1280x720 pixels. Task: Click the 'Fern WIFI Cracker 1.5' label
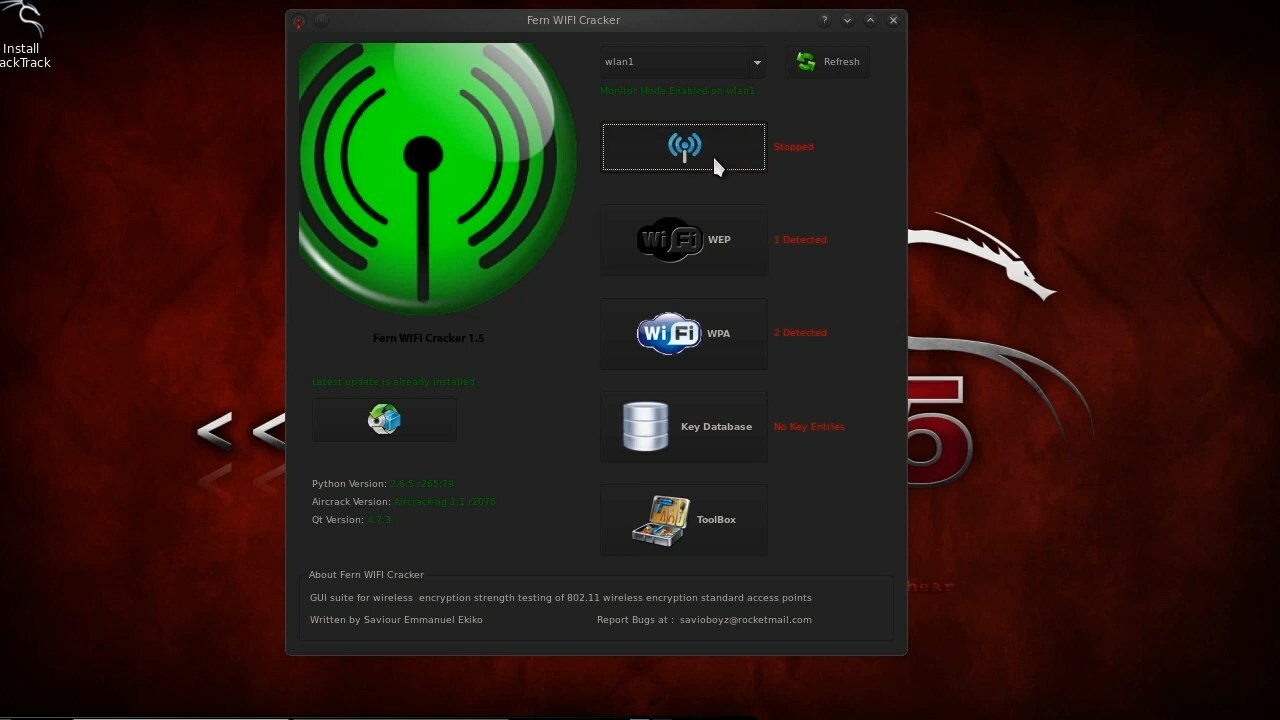[x=428, y=338]
